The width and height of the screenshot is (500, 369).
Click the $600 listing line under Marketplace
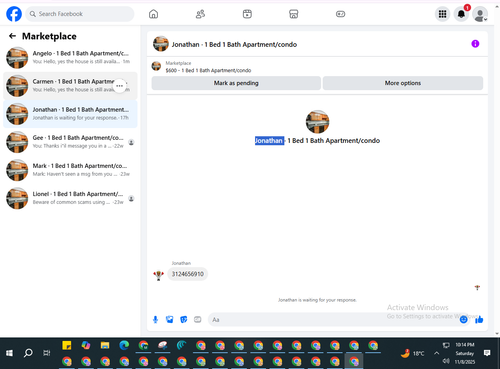click(208, 70)
